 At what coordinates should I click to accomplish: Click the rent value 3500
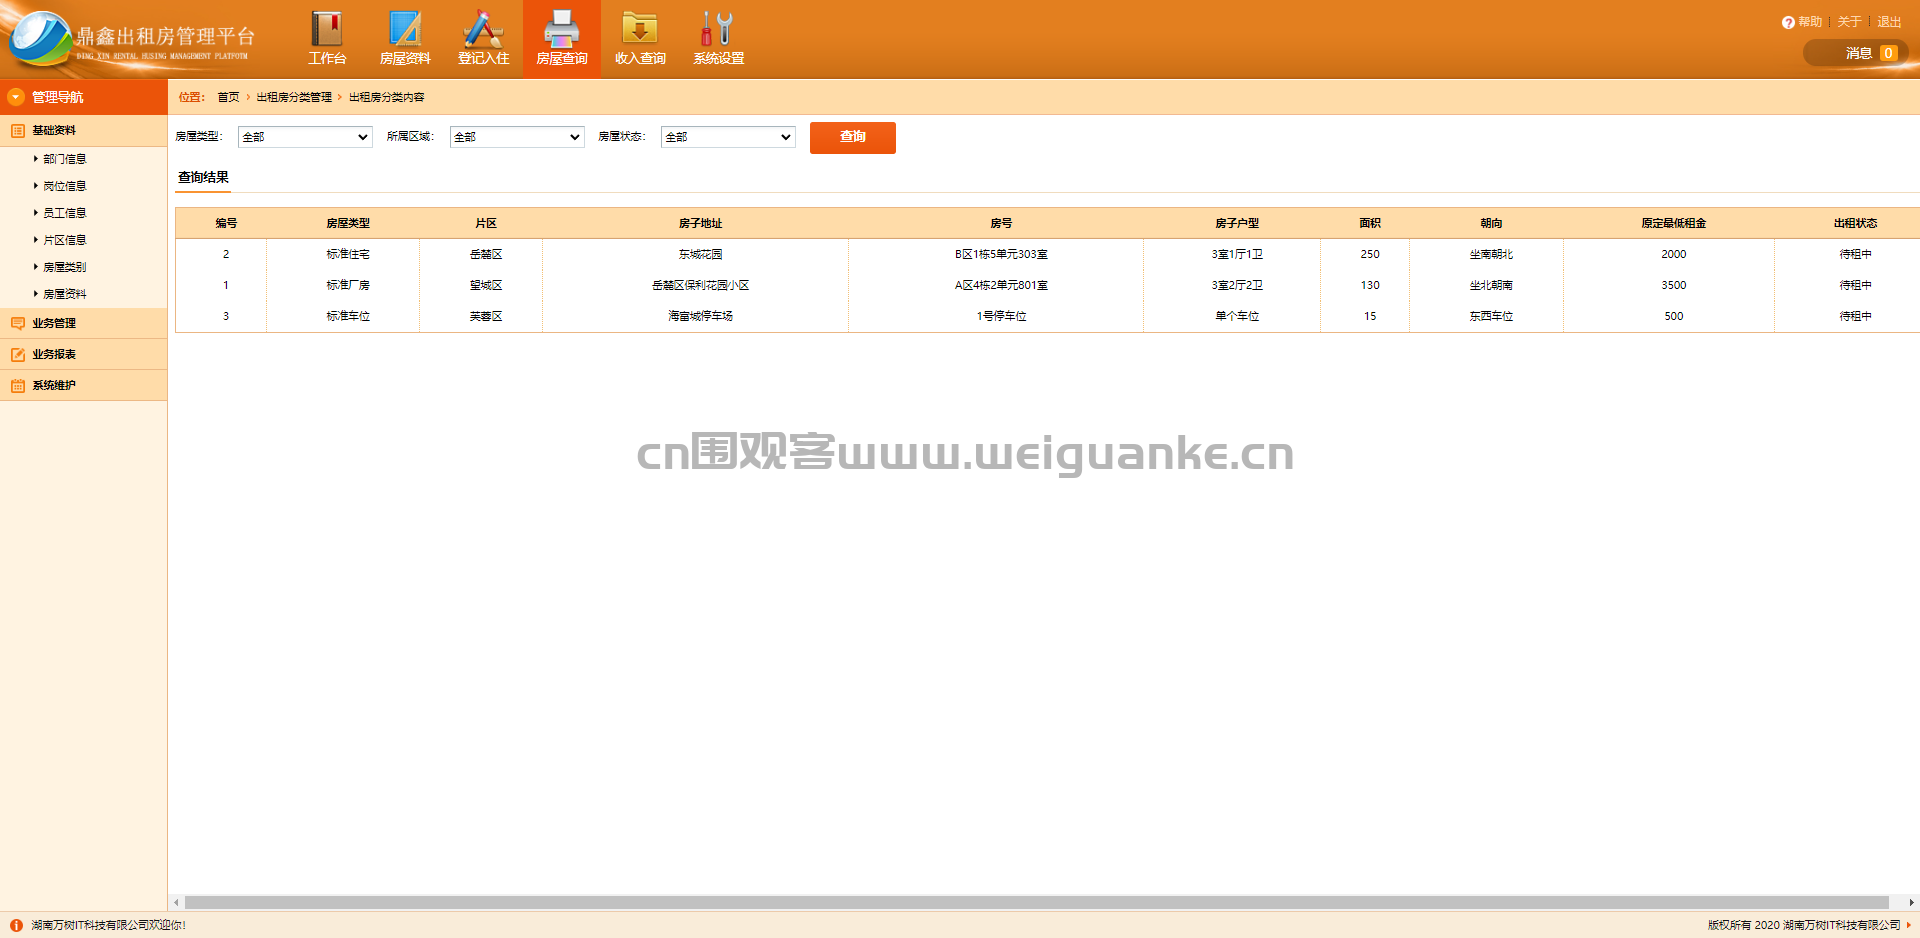1673,285
